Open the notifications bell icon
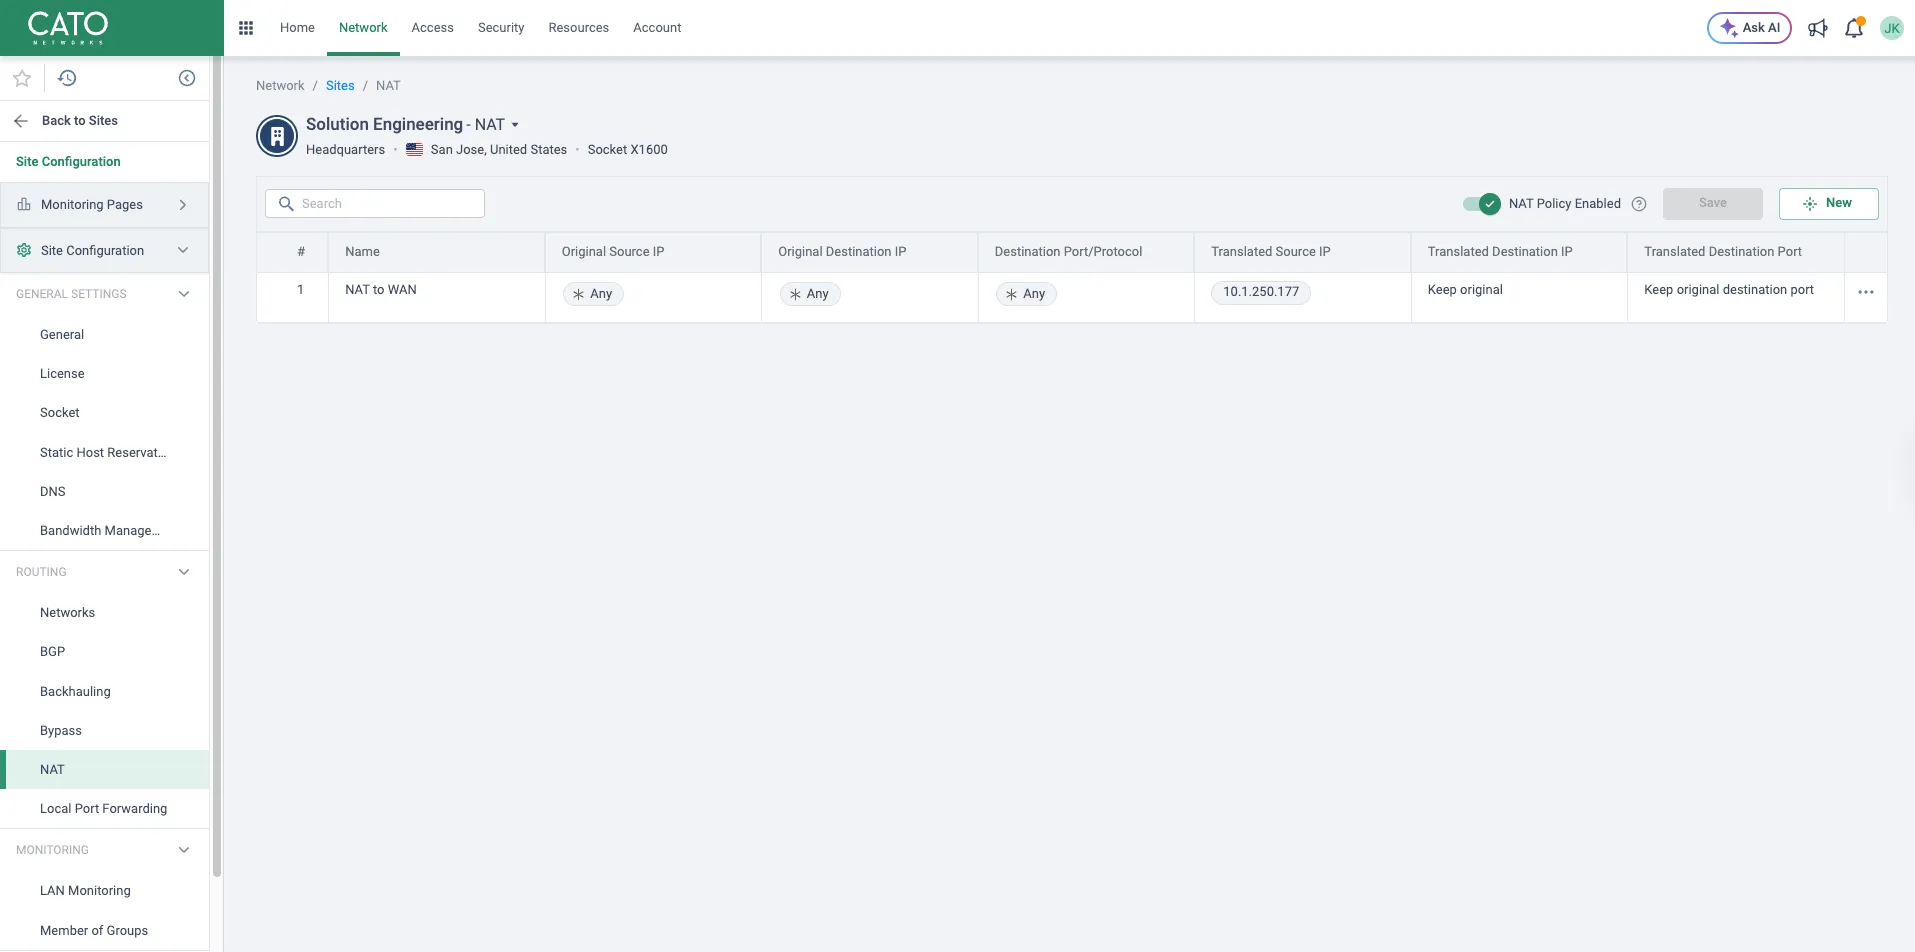1915x952 pixels. [1854, 28]
